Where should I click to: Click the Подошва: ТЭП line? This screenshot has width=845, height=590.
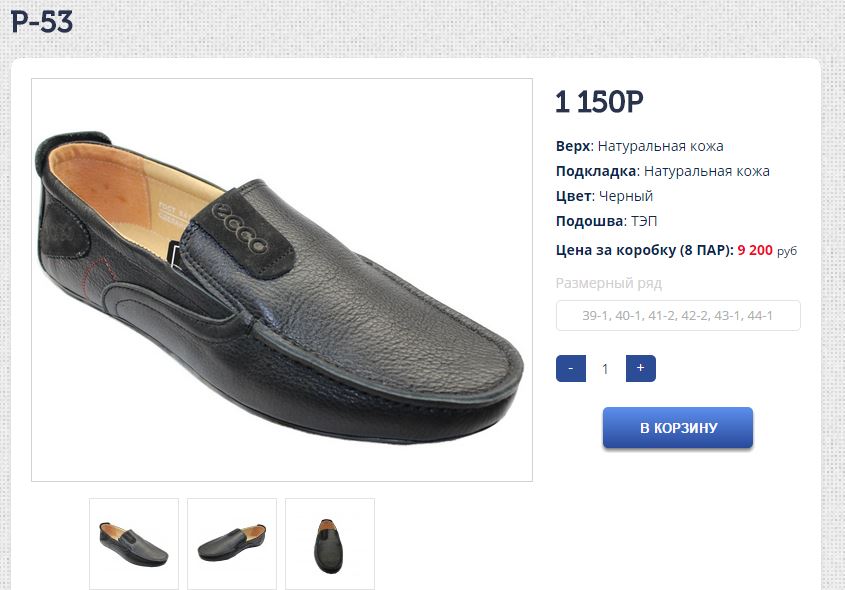click(x=607, y=221)
